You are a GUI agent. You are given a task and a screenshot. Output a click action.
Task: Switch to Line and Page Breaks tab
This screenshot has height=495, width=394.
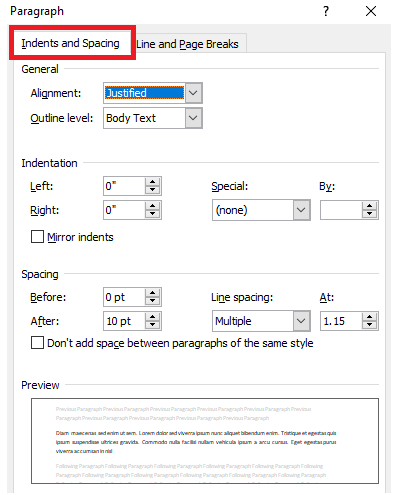click(x=188, y=44)
